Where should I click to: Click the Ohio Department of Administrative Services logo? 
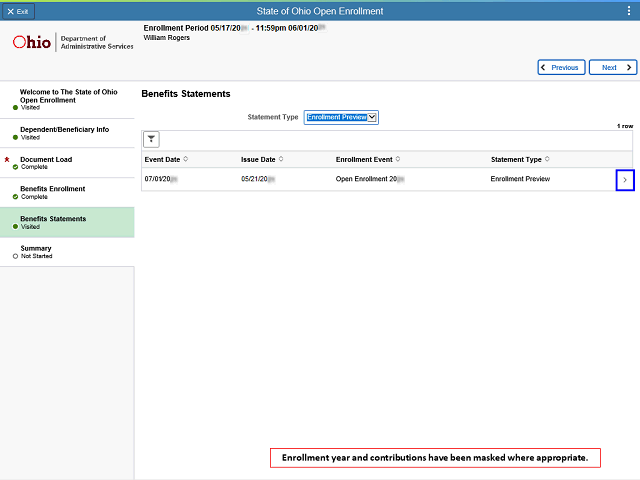(x=72, y=44)
